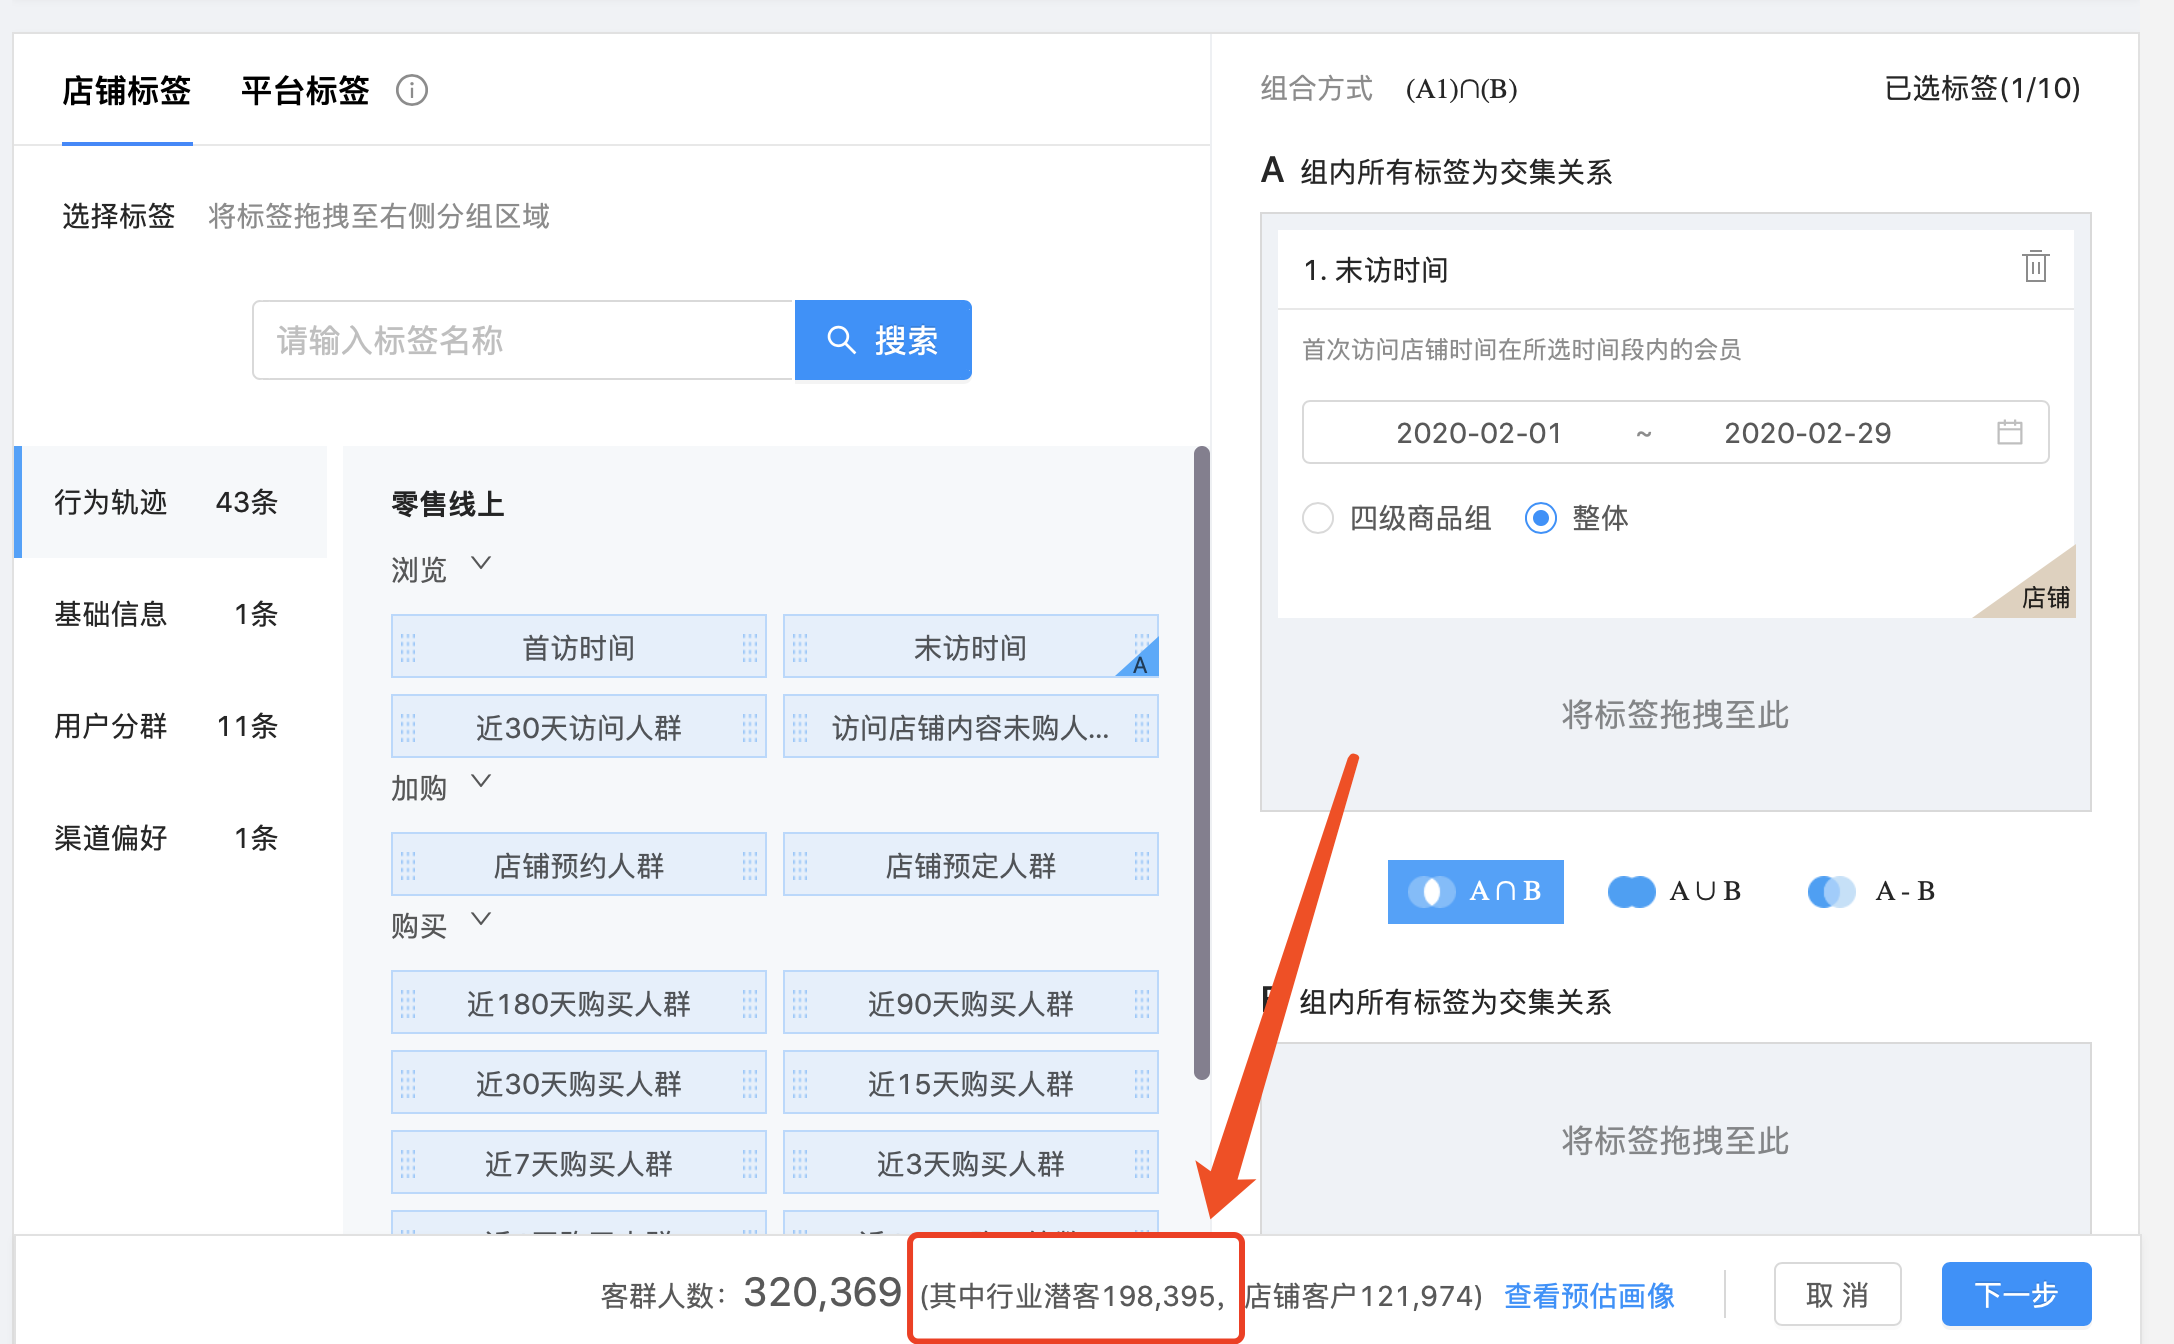Delete the 末访时间 tag with trash icon
The width and height of the screenshot is (2174, 1344).
[x=2035, y=267]
